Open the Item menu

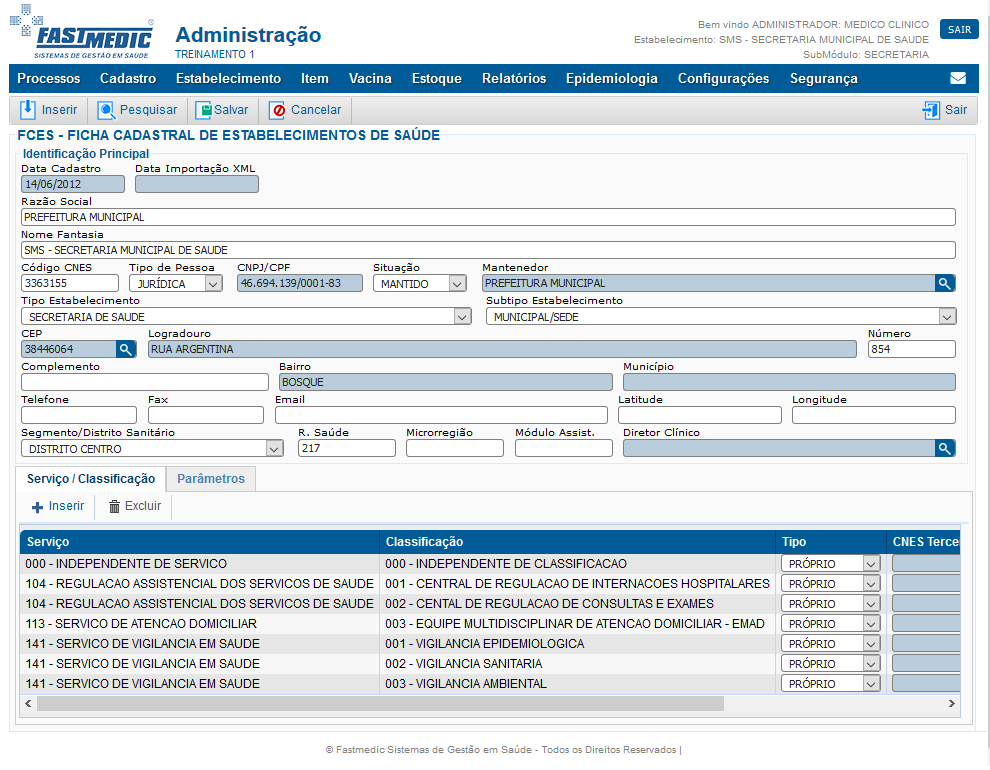(x=314, y=78)
